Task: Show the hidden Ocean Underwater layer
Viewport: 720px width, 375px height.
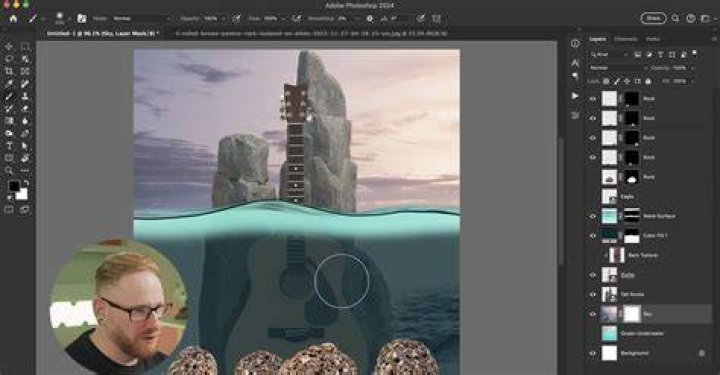Action: (593, 334)
